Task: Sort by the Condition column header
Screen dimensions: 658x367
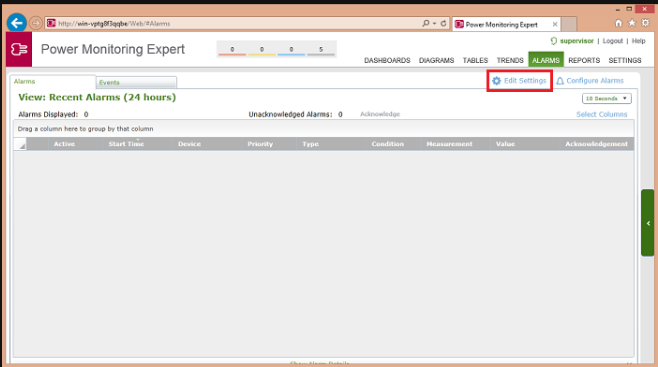Action: coord(388,144)
